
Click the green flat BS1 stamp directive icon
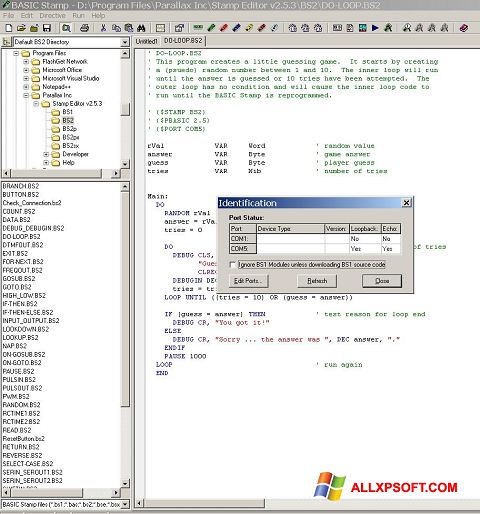tap(198, 28)
